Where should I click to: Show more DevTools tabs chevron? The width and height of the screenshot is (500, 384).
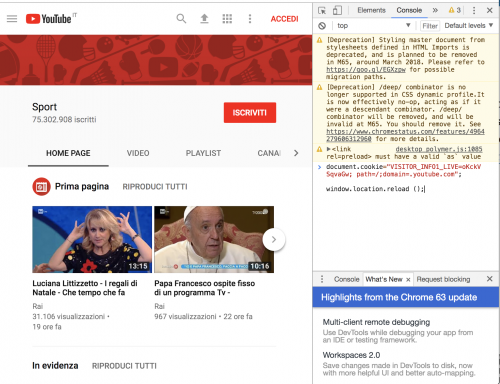[x=435, y=10]
